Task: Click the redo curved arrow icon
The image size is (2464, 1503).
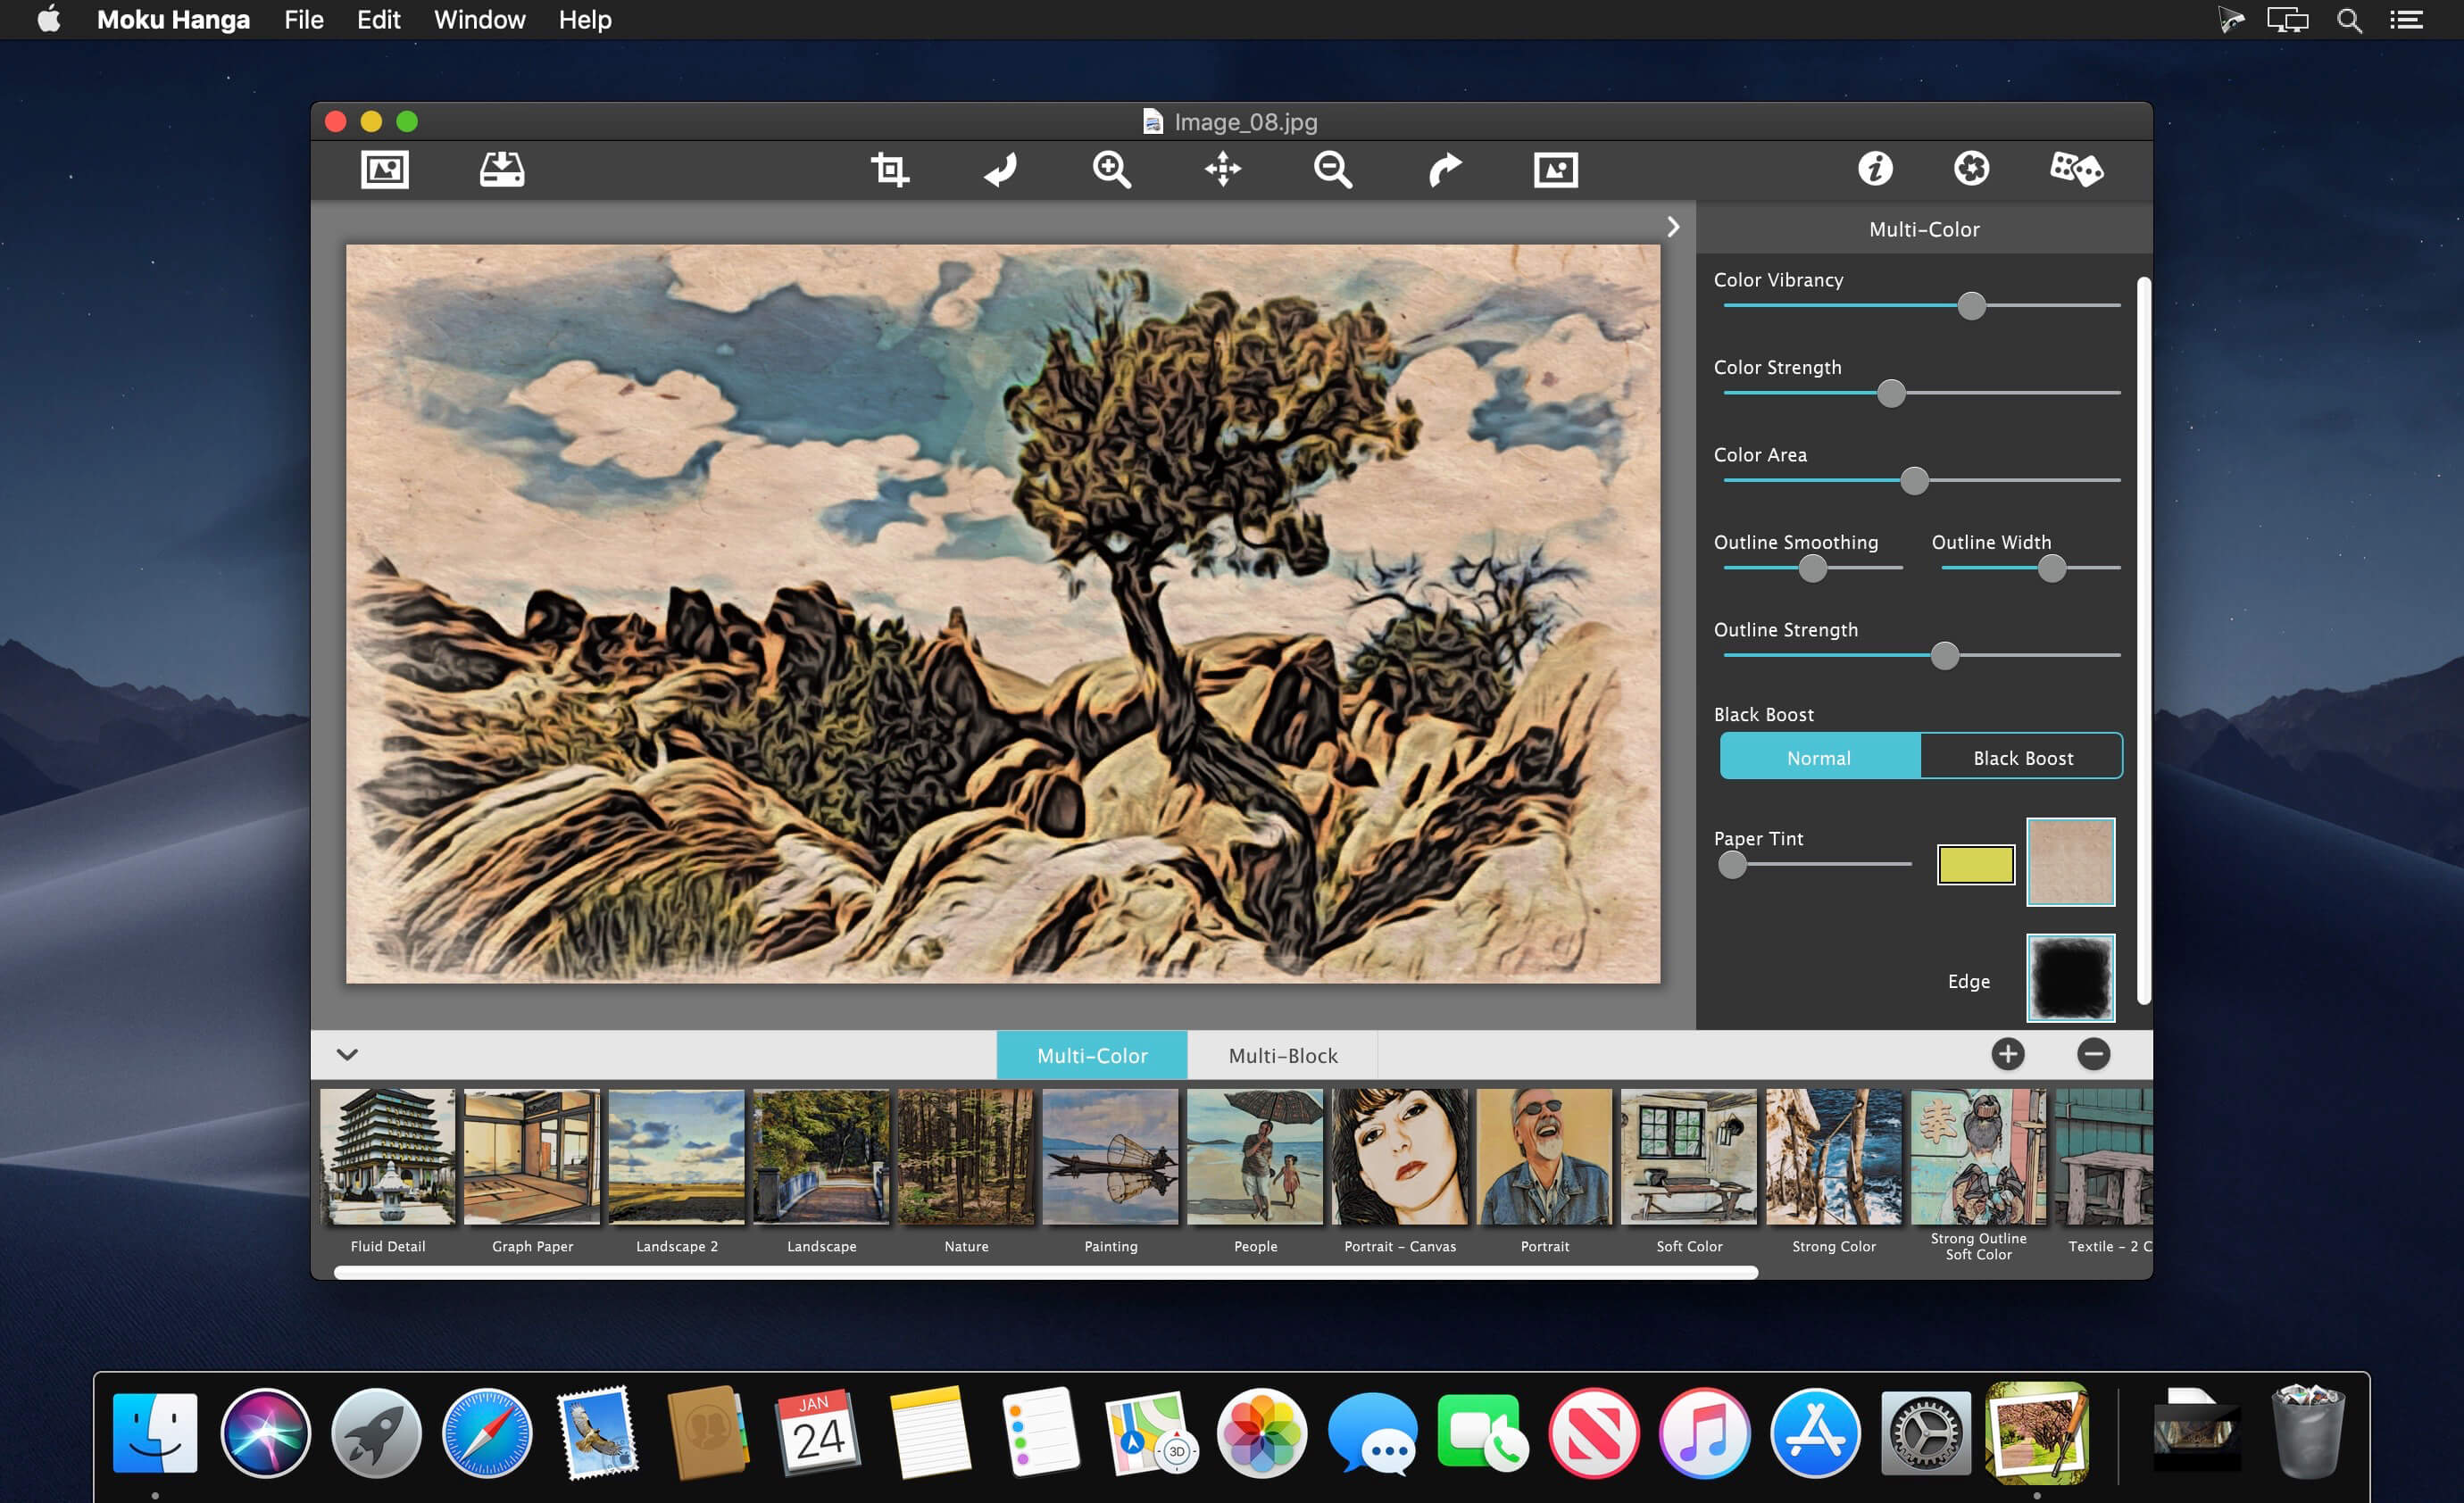Action: tap(1444, 169)
